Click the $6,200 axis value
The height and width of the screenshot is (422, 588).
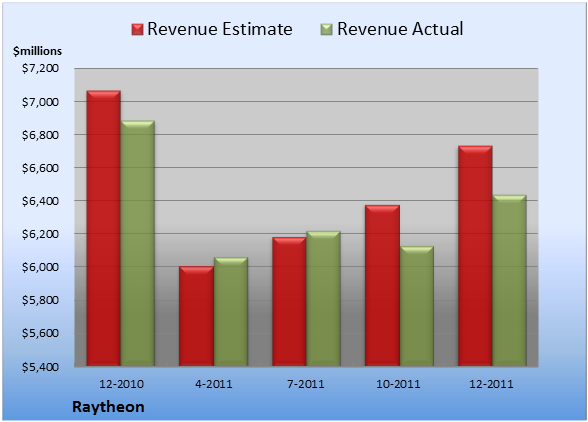tap(40, 234)
